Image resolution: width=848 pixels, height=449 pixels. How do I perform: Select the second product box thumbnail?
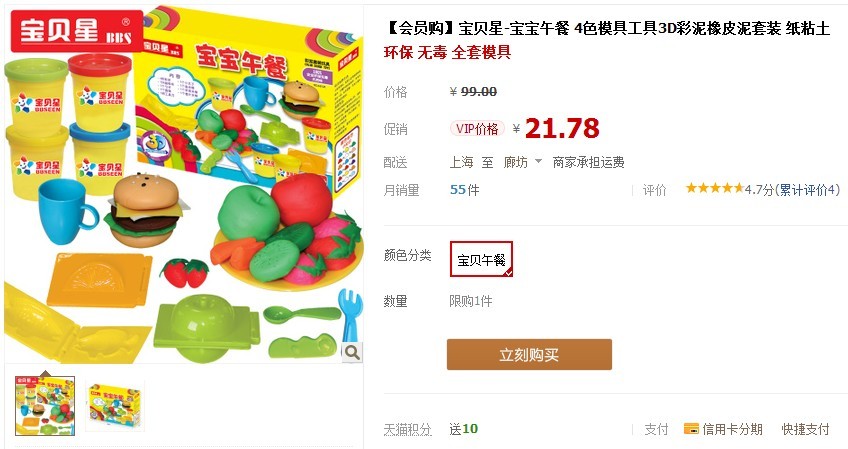pos(115,407)
